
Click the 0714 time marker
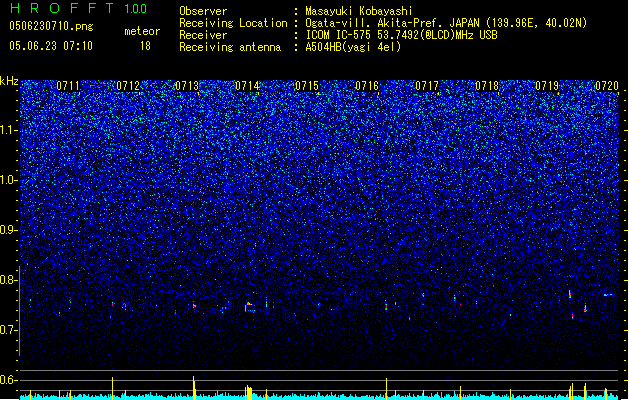[248, 86]
